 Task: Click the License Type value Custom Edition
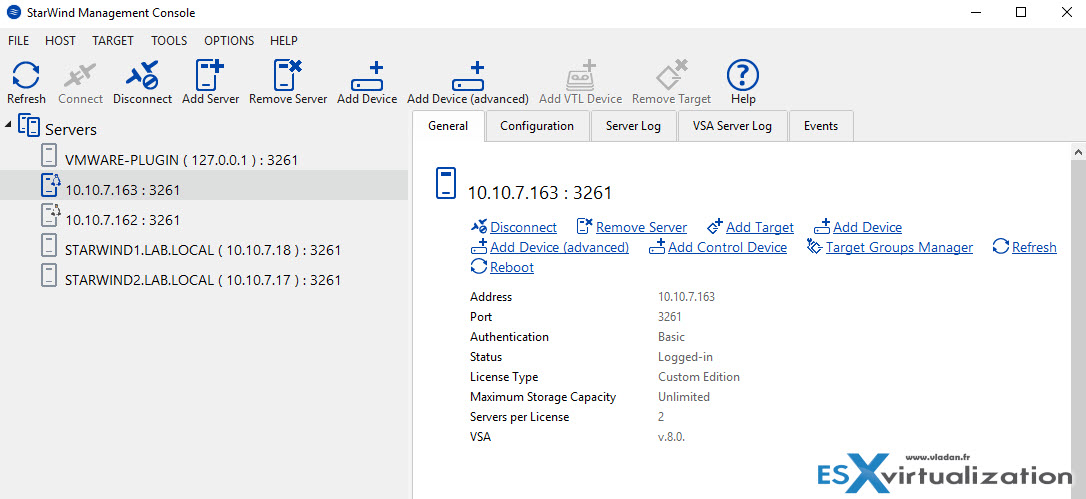click(x=699, y=377)
